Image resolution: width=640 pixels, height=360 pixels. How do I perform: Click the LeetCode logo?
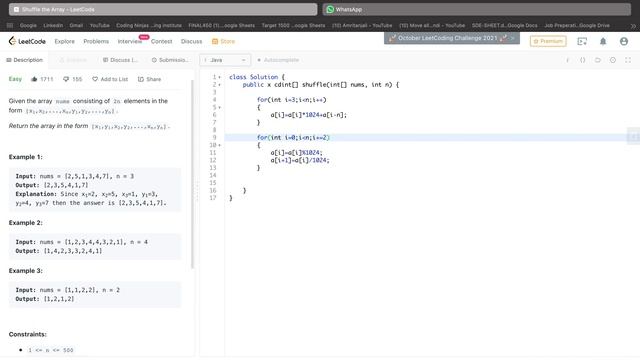tap(27, 41)
